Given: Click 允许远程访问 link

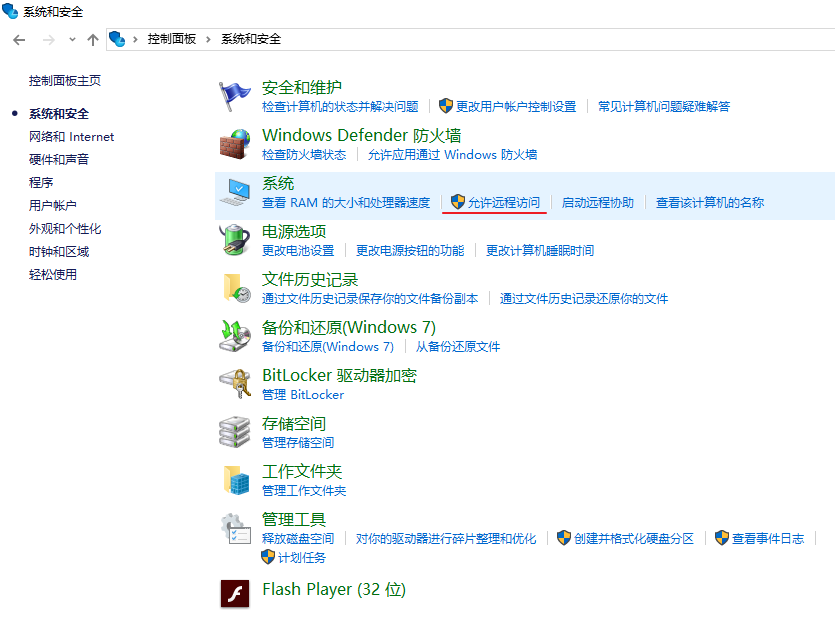Looking at the screenshot, I should click(x=504, y=202).
